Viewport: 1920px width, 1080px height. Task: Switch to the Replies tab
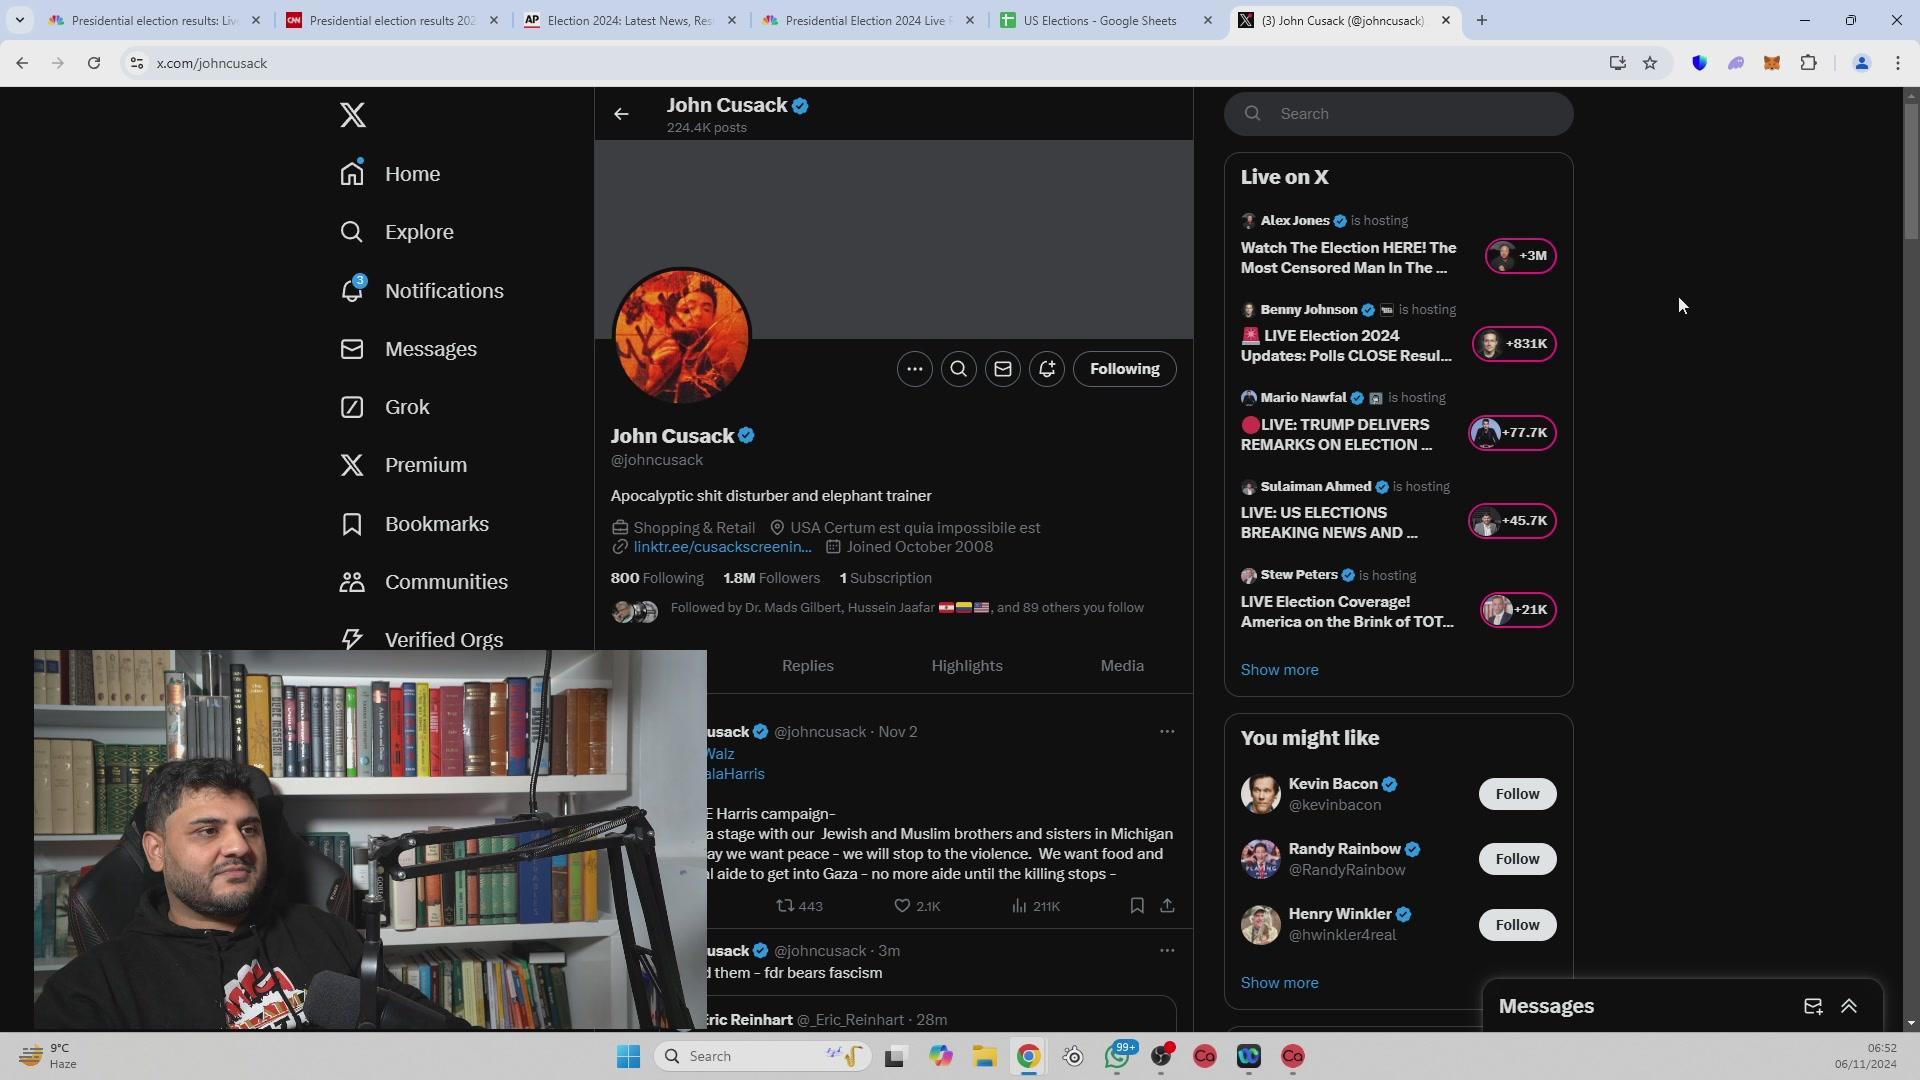click(x=808, y=666)
